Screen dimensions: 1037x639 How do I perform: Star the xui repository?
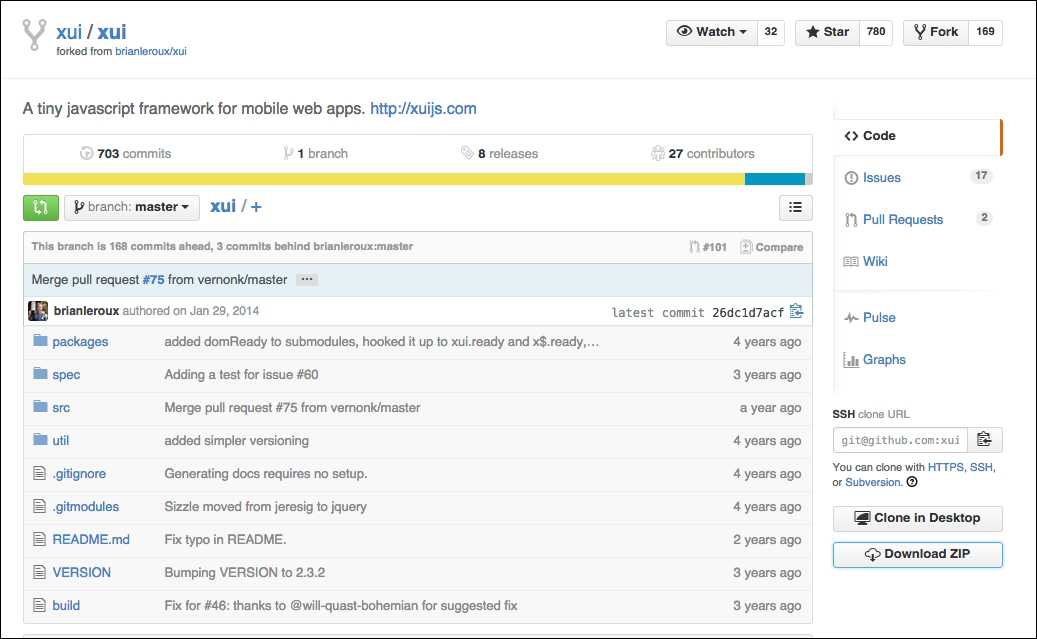coord(827,32)
